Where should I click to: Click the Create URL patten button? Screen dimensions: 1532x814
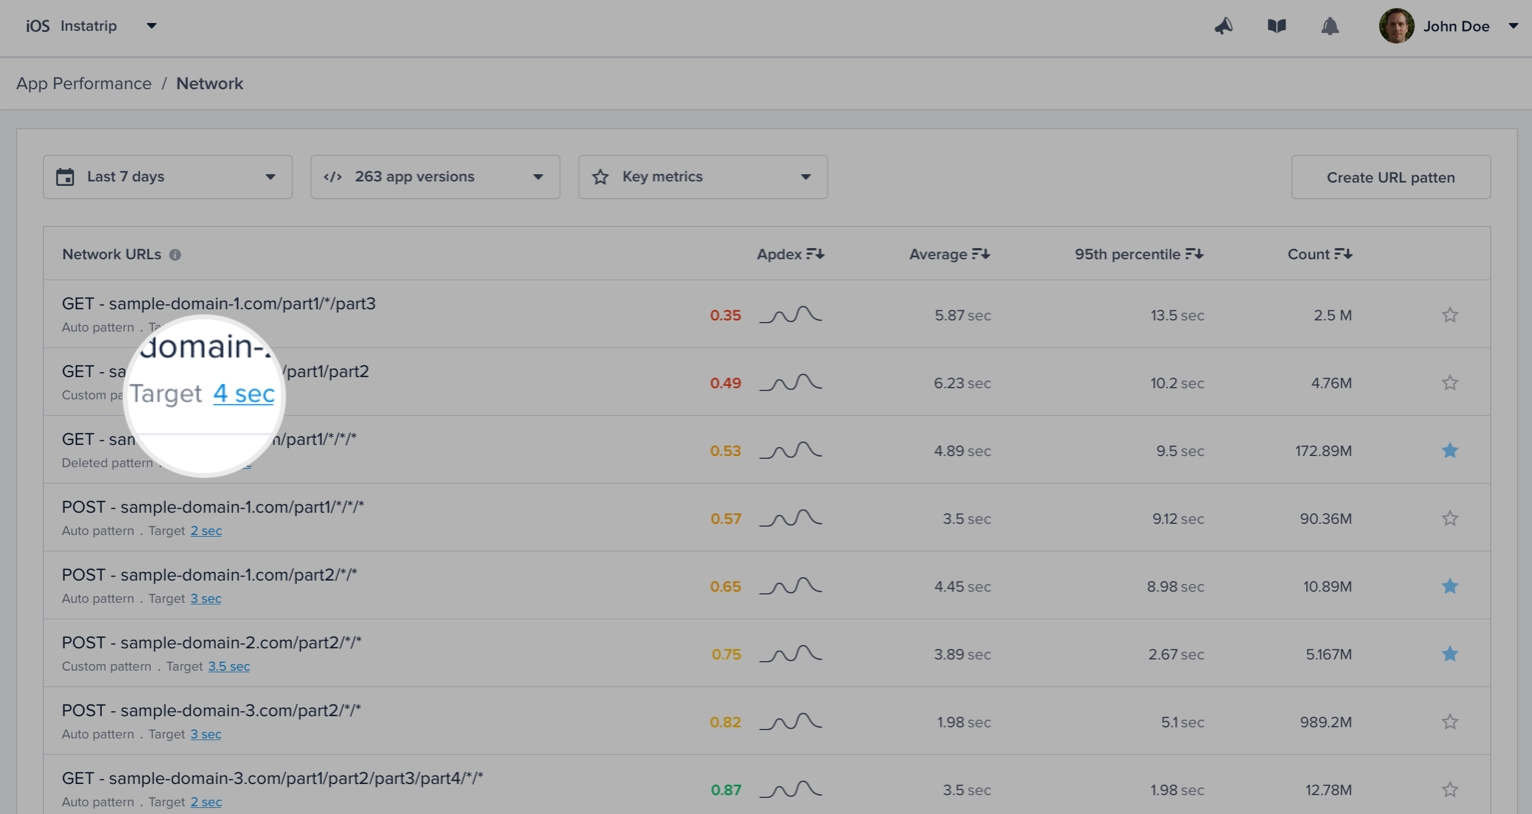click(1390, 177)
